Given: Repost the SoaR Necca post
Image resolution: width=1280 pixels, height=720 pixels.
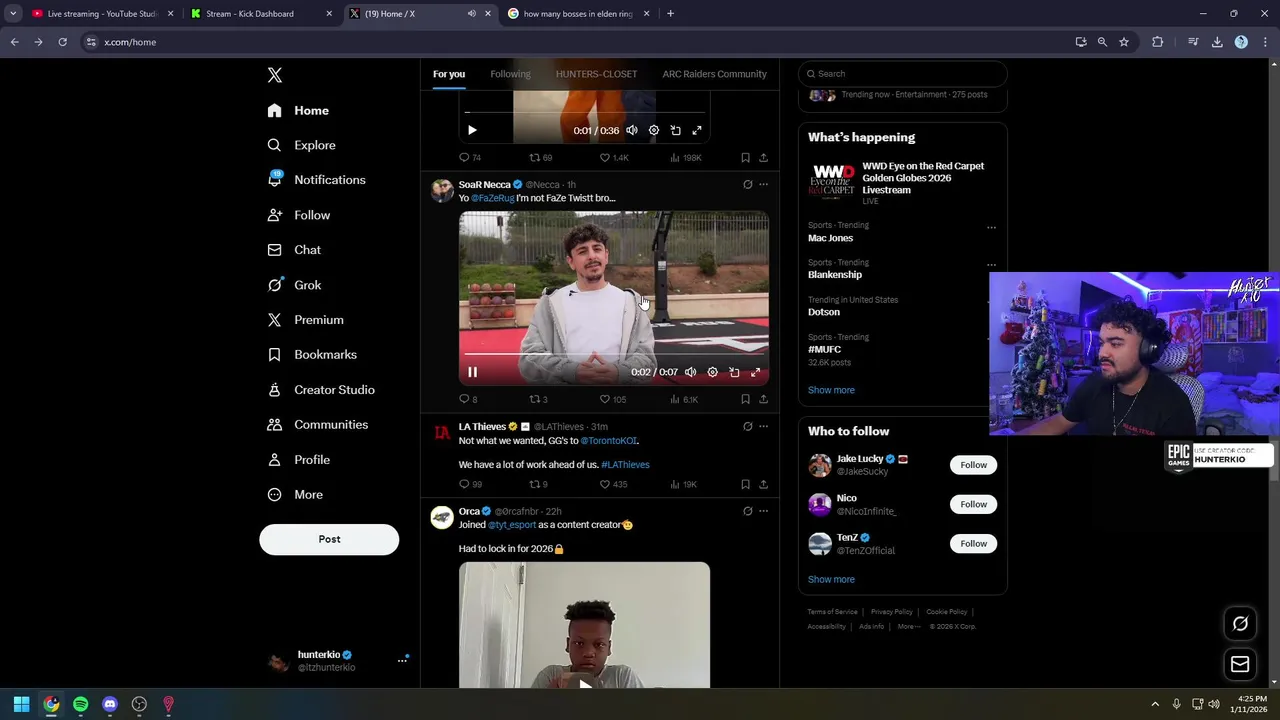Looking at the screenshot, I should [538, 399].
